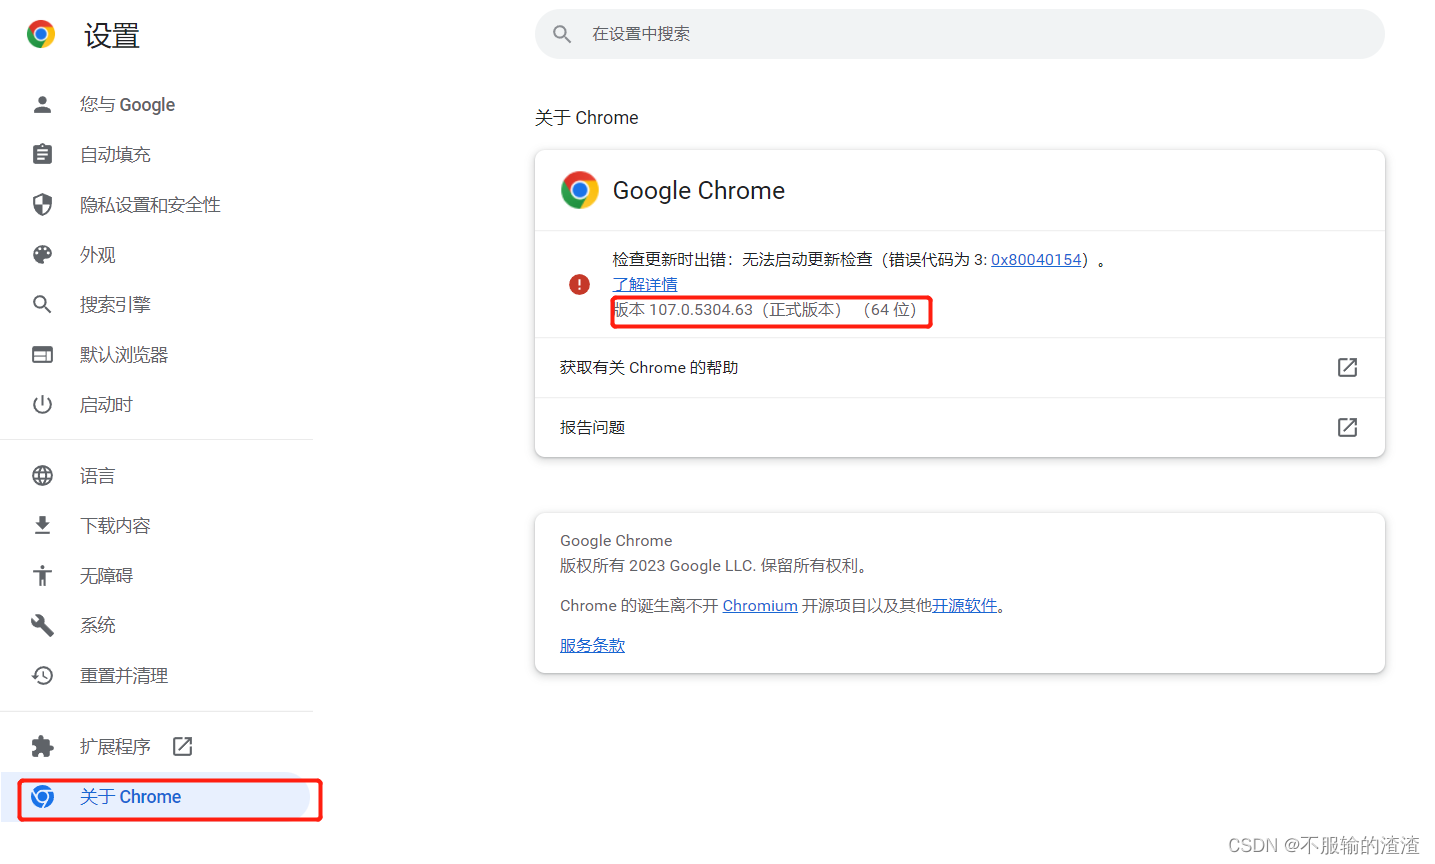Click the System wrench icon

42,625
